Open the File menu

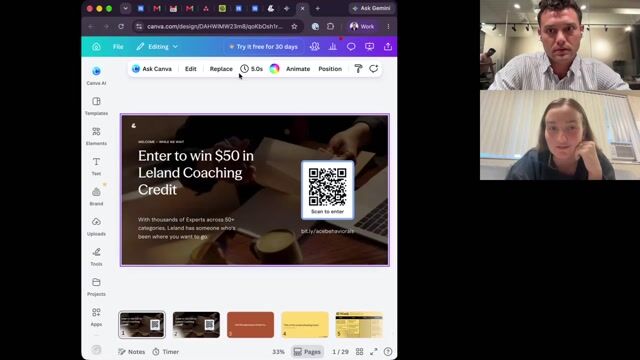coord(118,47)
